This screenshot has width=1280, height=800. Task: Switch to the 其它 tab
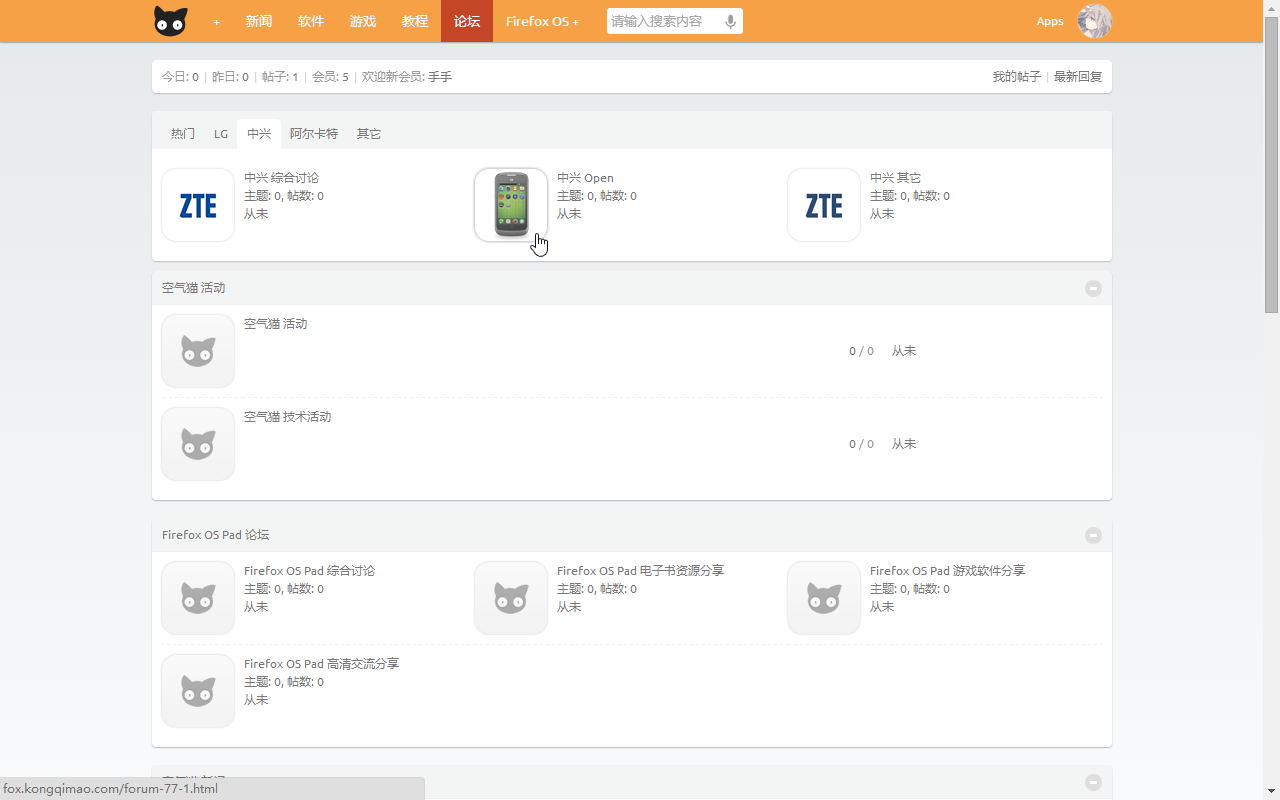click(369, 134)
